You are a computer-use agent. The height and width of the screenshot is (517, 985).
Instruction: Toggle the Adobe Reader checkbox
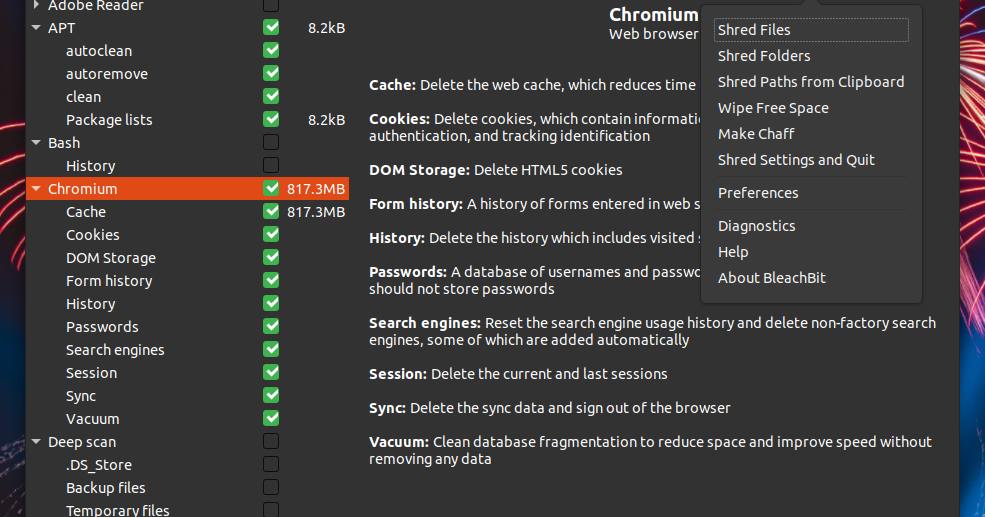coord(271,5)
